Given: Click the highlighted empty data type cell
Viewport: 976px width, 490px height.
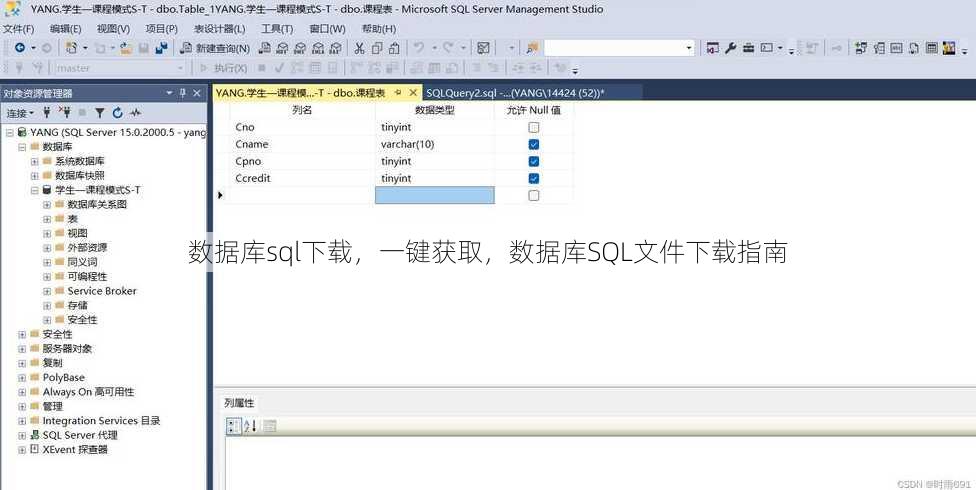Looking at the screenshot, I should point(434,196).
